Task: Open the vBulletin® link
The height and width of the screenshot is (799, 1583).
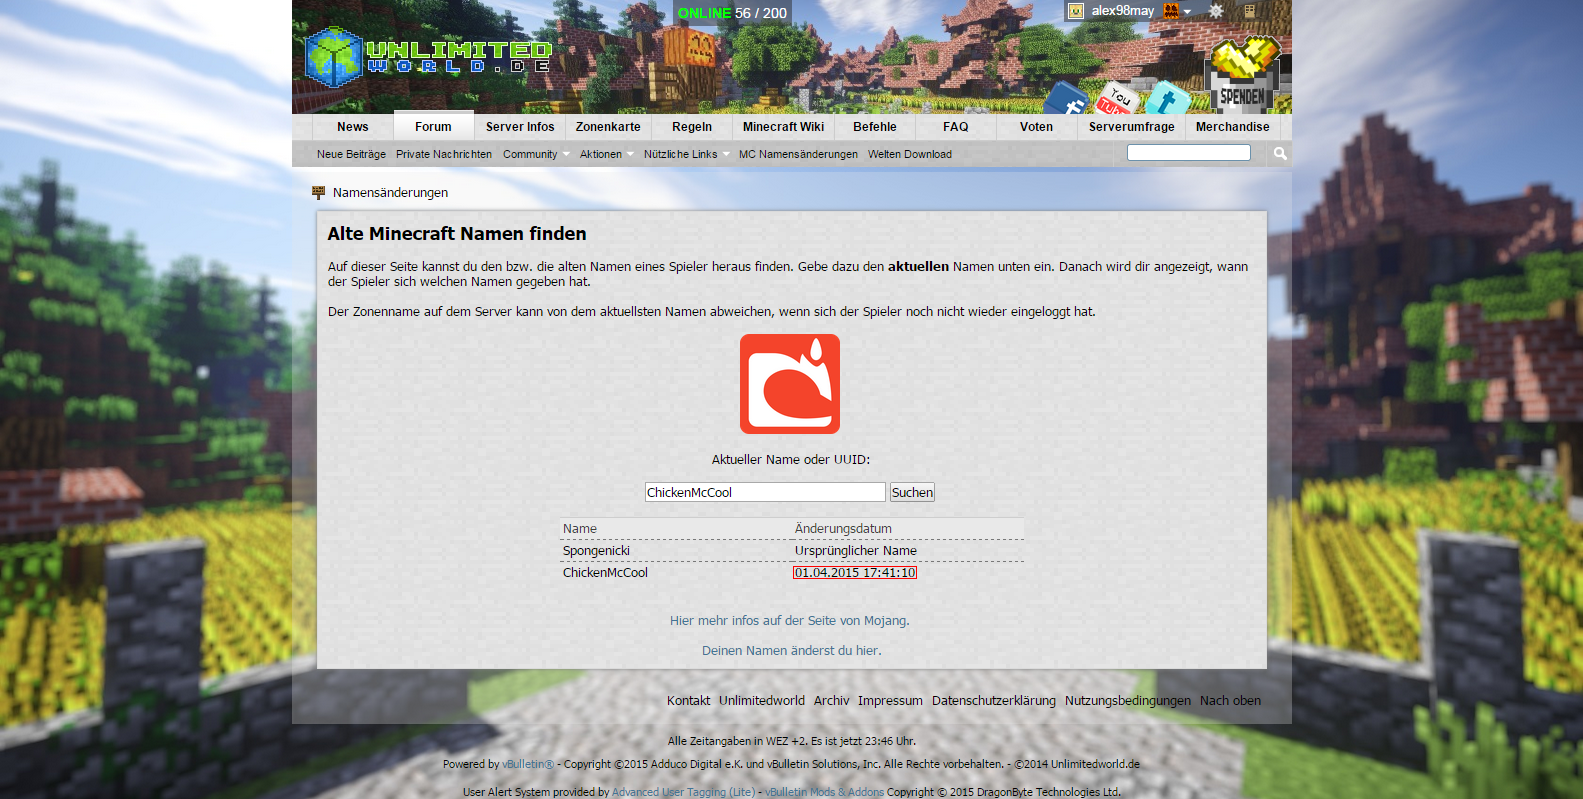Action: [528, 764]
